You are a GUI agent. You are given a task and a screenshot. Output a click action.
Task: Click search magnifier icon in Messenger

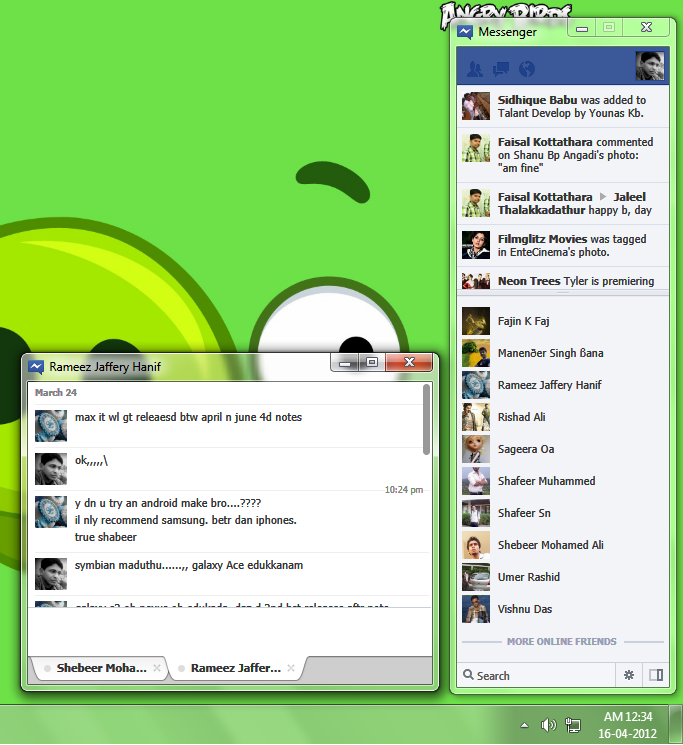[x=468, y=675]
